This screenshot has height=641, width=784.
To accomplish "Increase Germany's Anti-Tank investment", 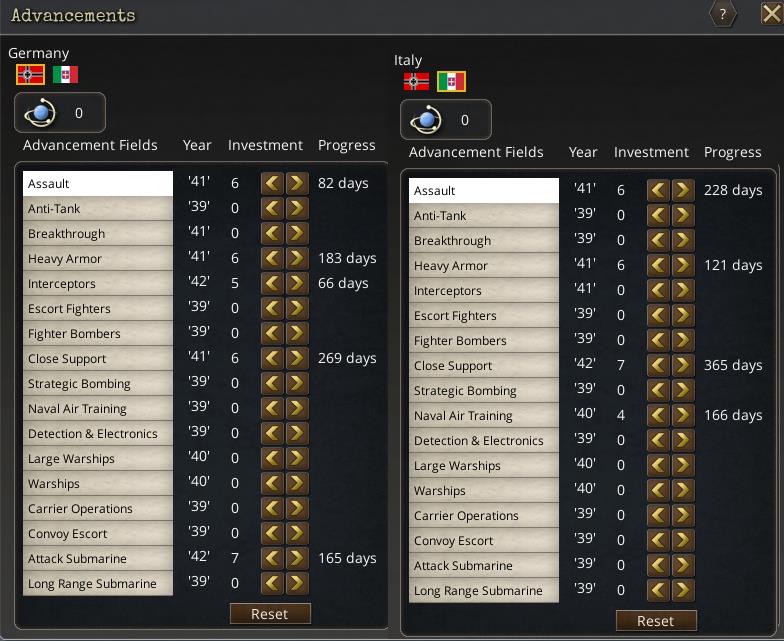I will [x=297, y=208].
